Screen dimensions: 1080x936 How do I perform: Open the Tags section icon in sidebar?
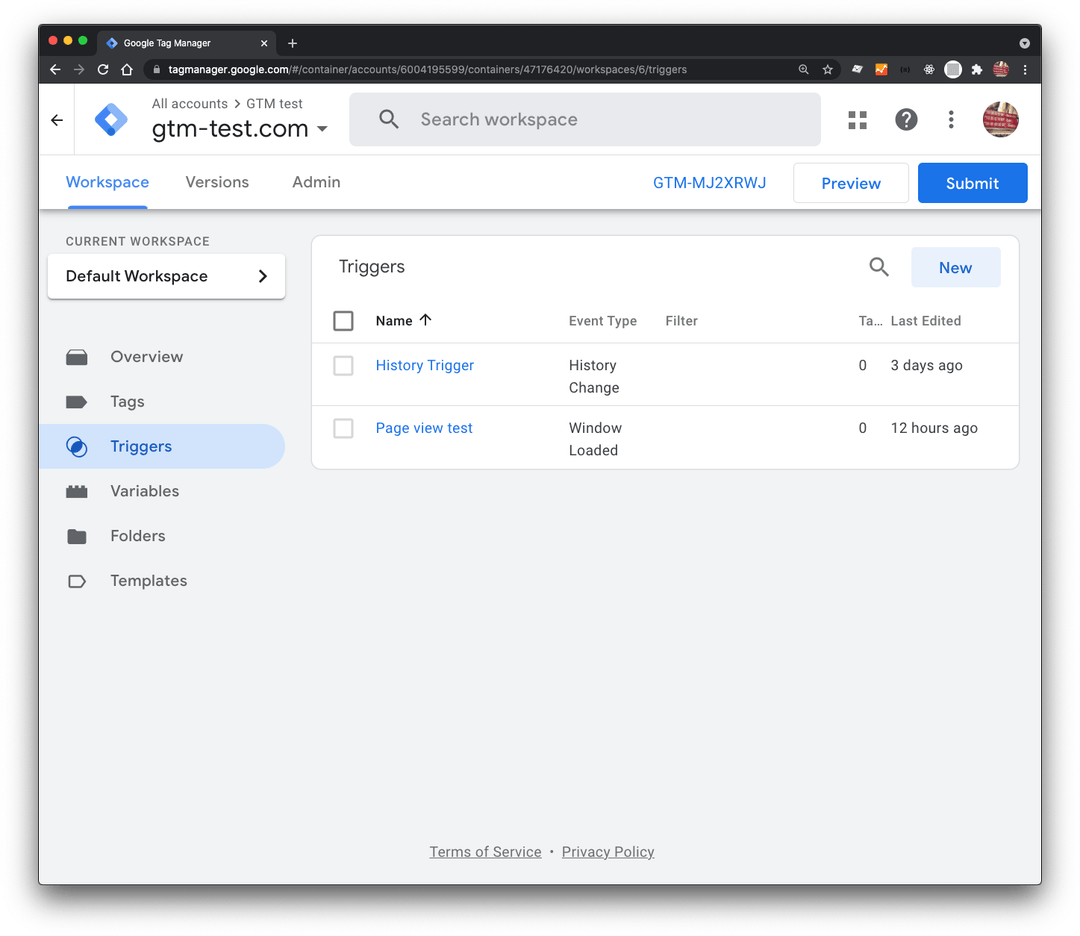click(x=77, y=401)
